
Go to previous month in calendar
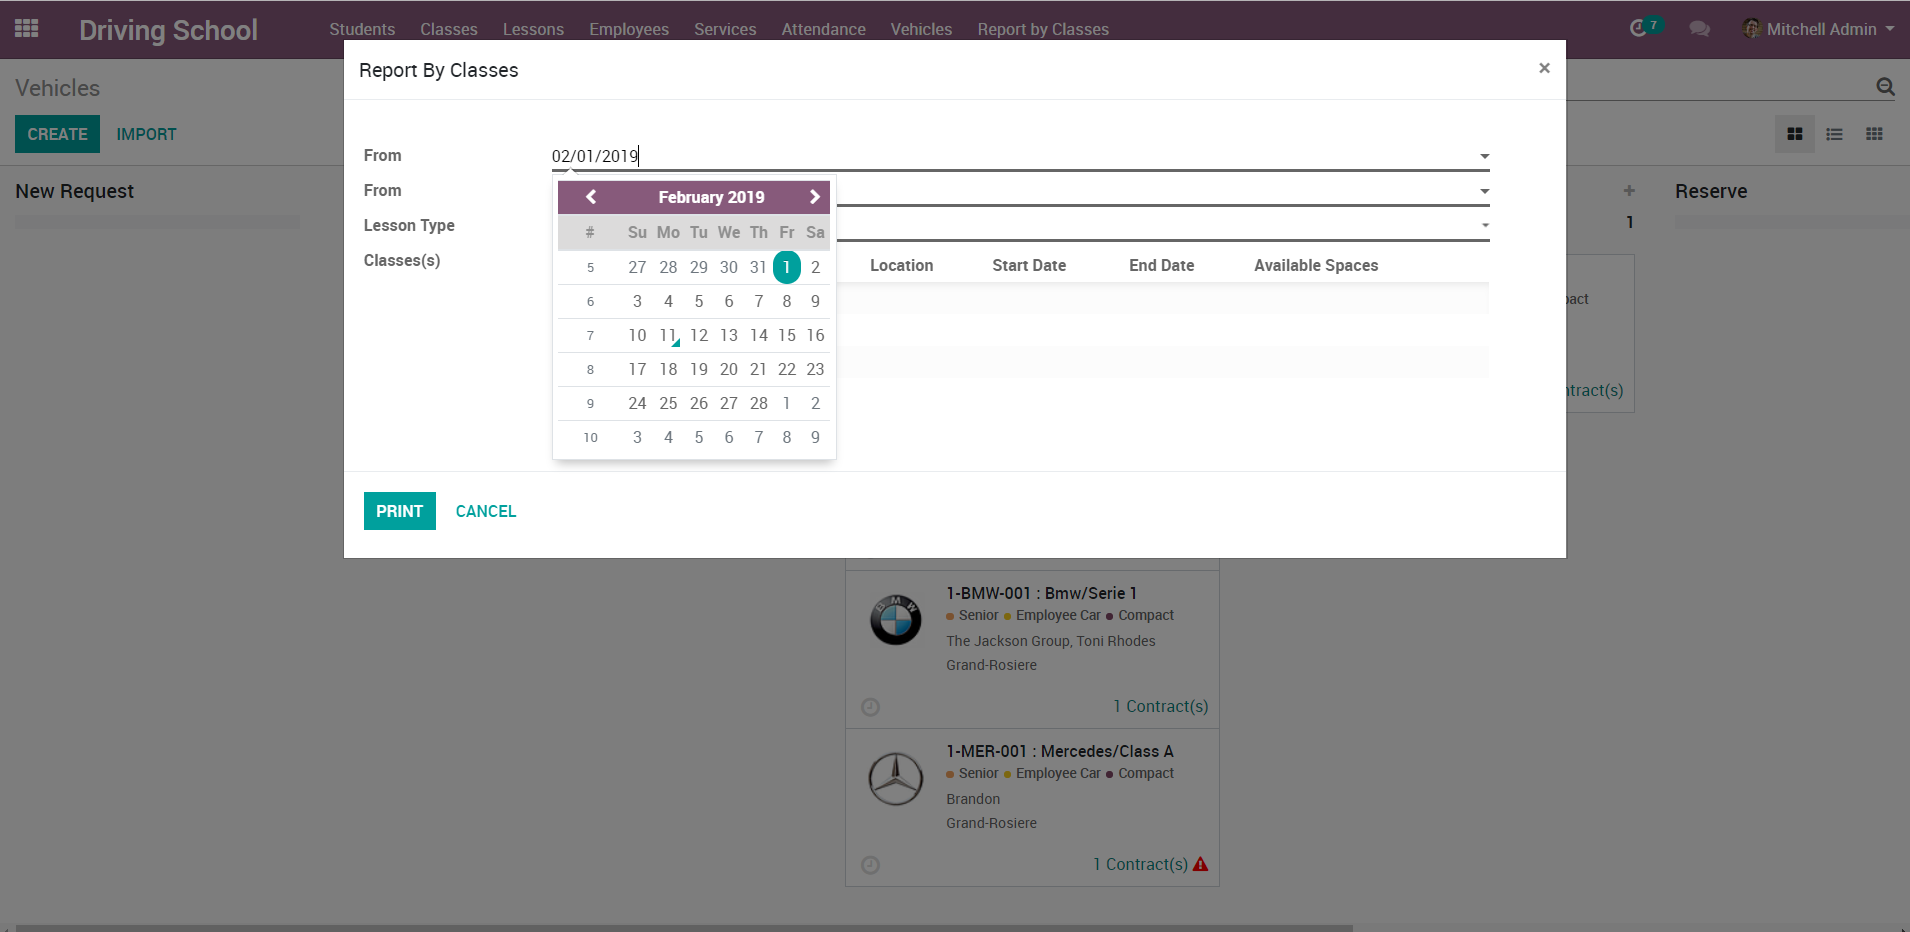(x=591, y=197)
